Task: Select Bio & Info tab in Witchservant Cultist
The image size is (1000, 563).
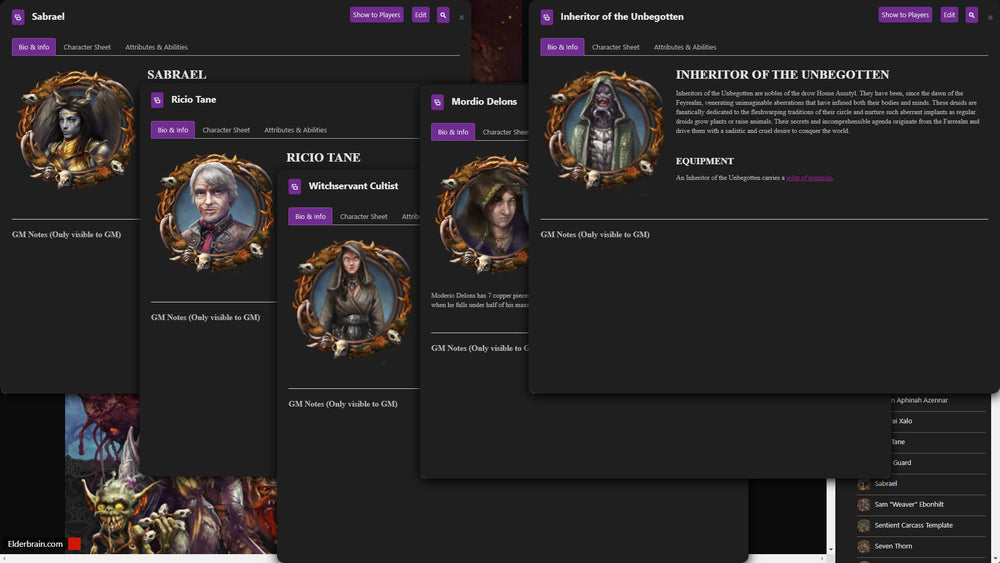Action: click(x=309, y=216)
